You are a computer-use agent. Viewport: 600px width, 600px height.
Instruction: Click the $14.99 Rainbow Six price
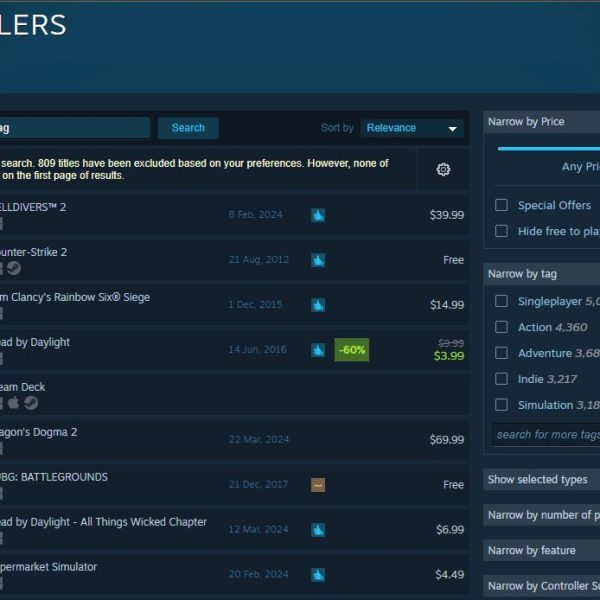447,305
